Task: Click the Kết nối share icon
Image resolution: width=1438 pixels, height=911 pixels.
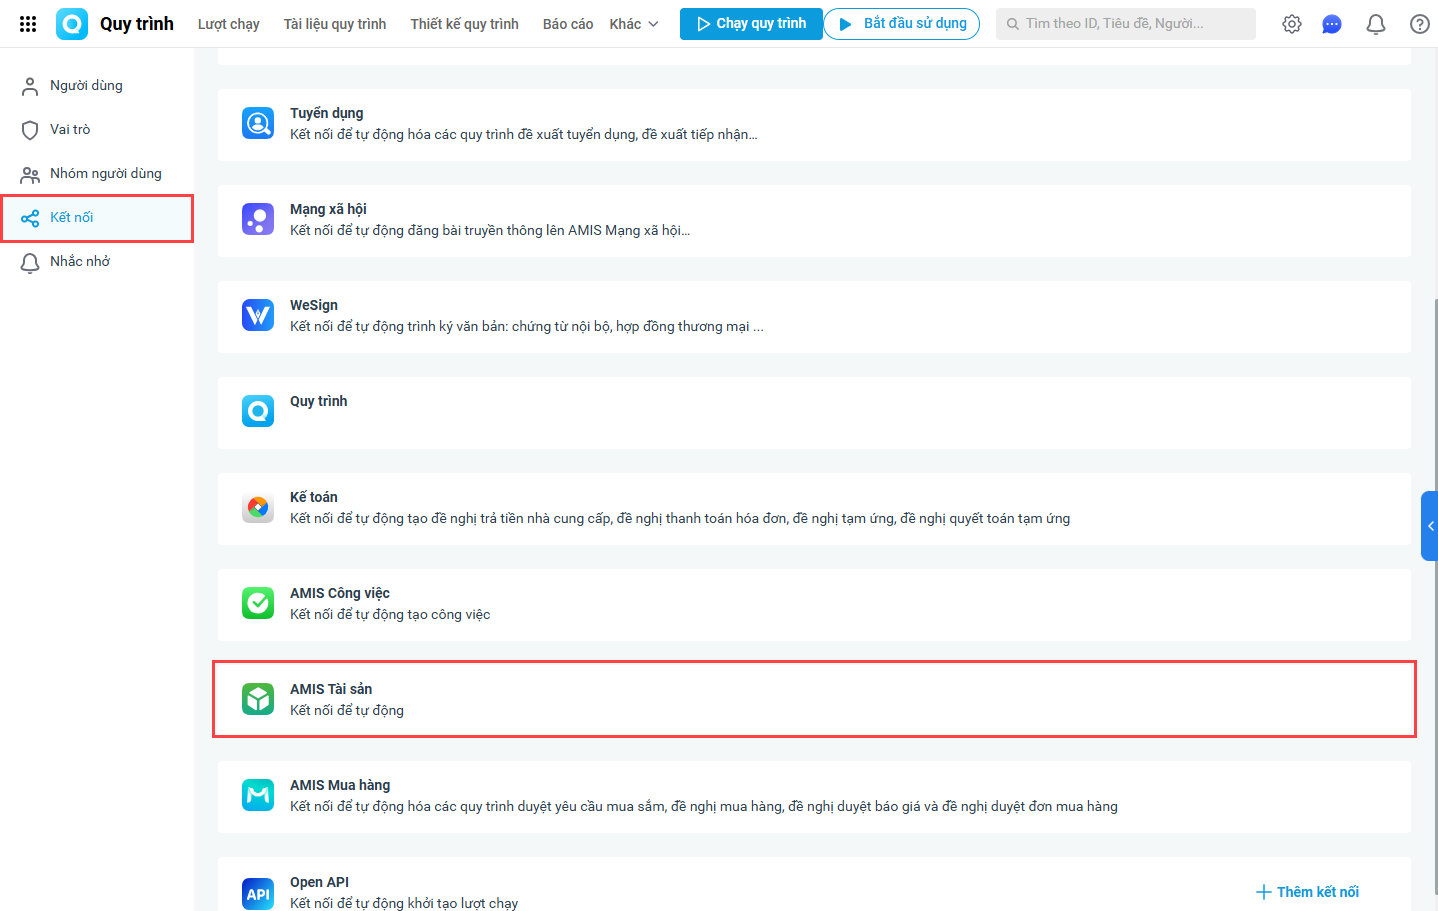Action: (30, 218)
